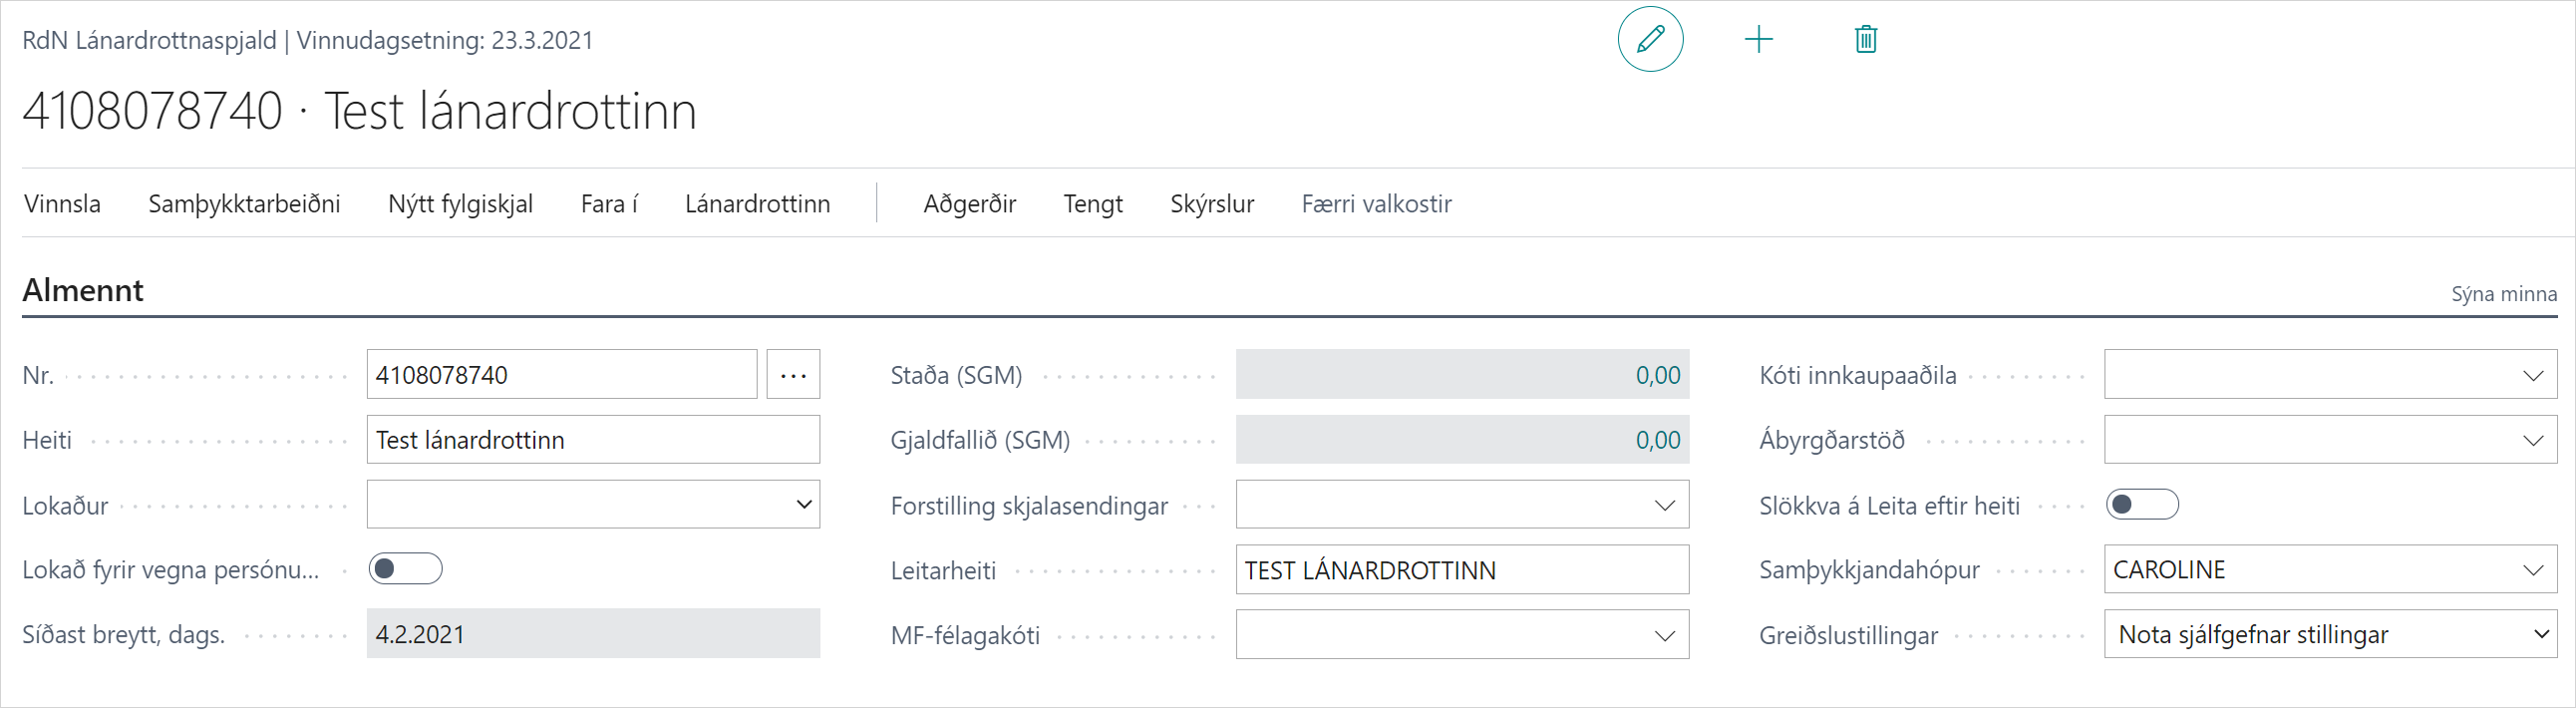Click the Heiti input field
Screen dimensions: 2576x708
(x=592, y=440)
